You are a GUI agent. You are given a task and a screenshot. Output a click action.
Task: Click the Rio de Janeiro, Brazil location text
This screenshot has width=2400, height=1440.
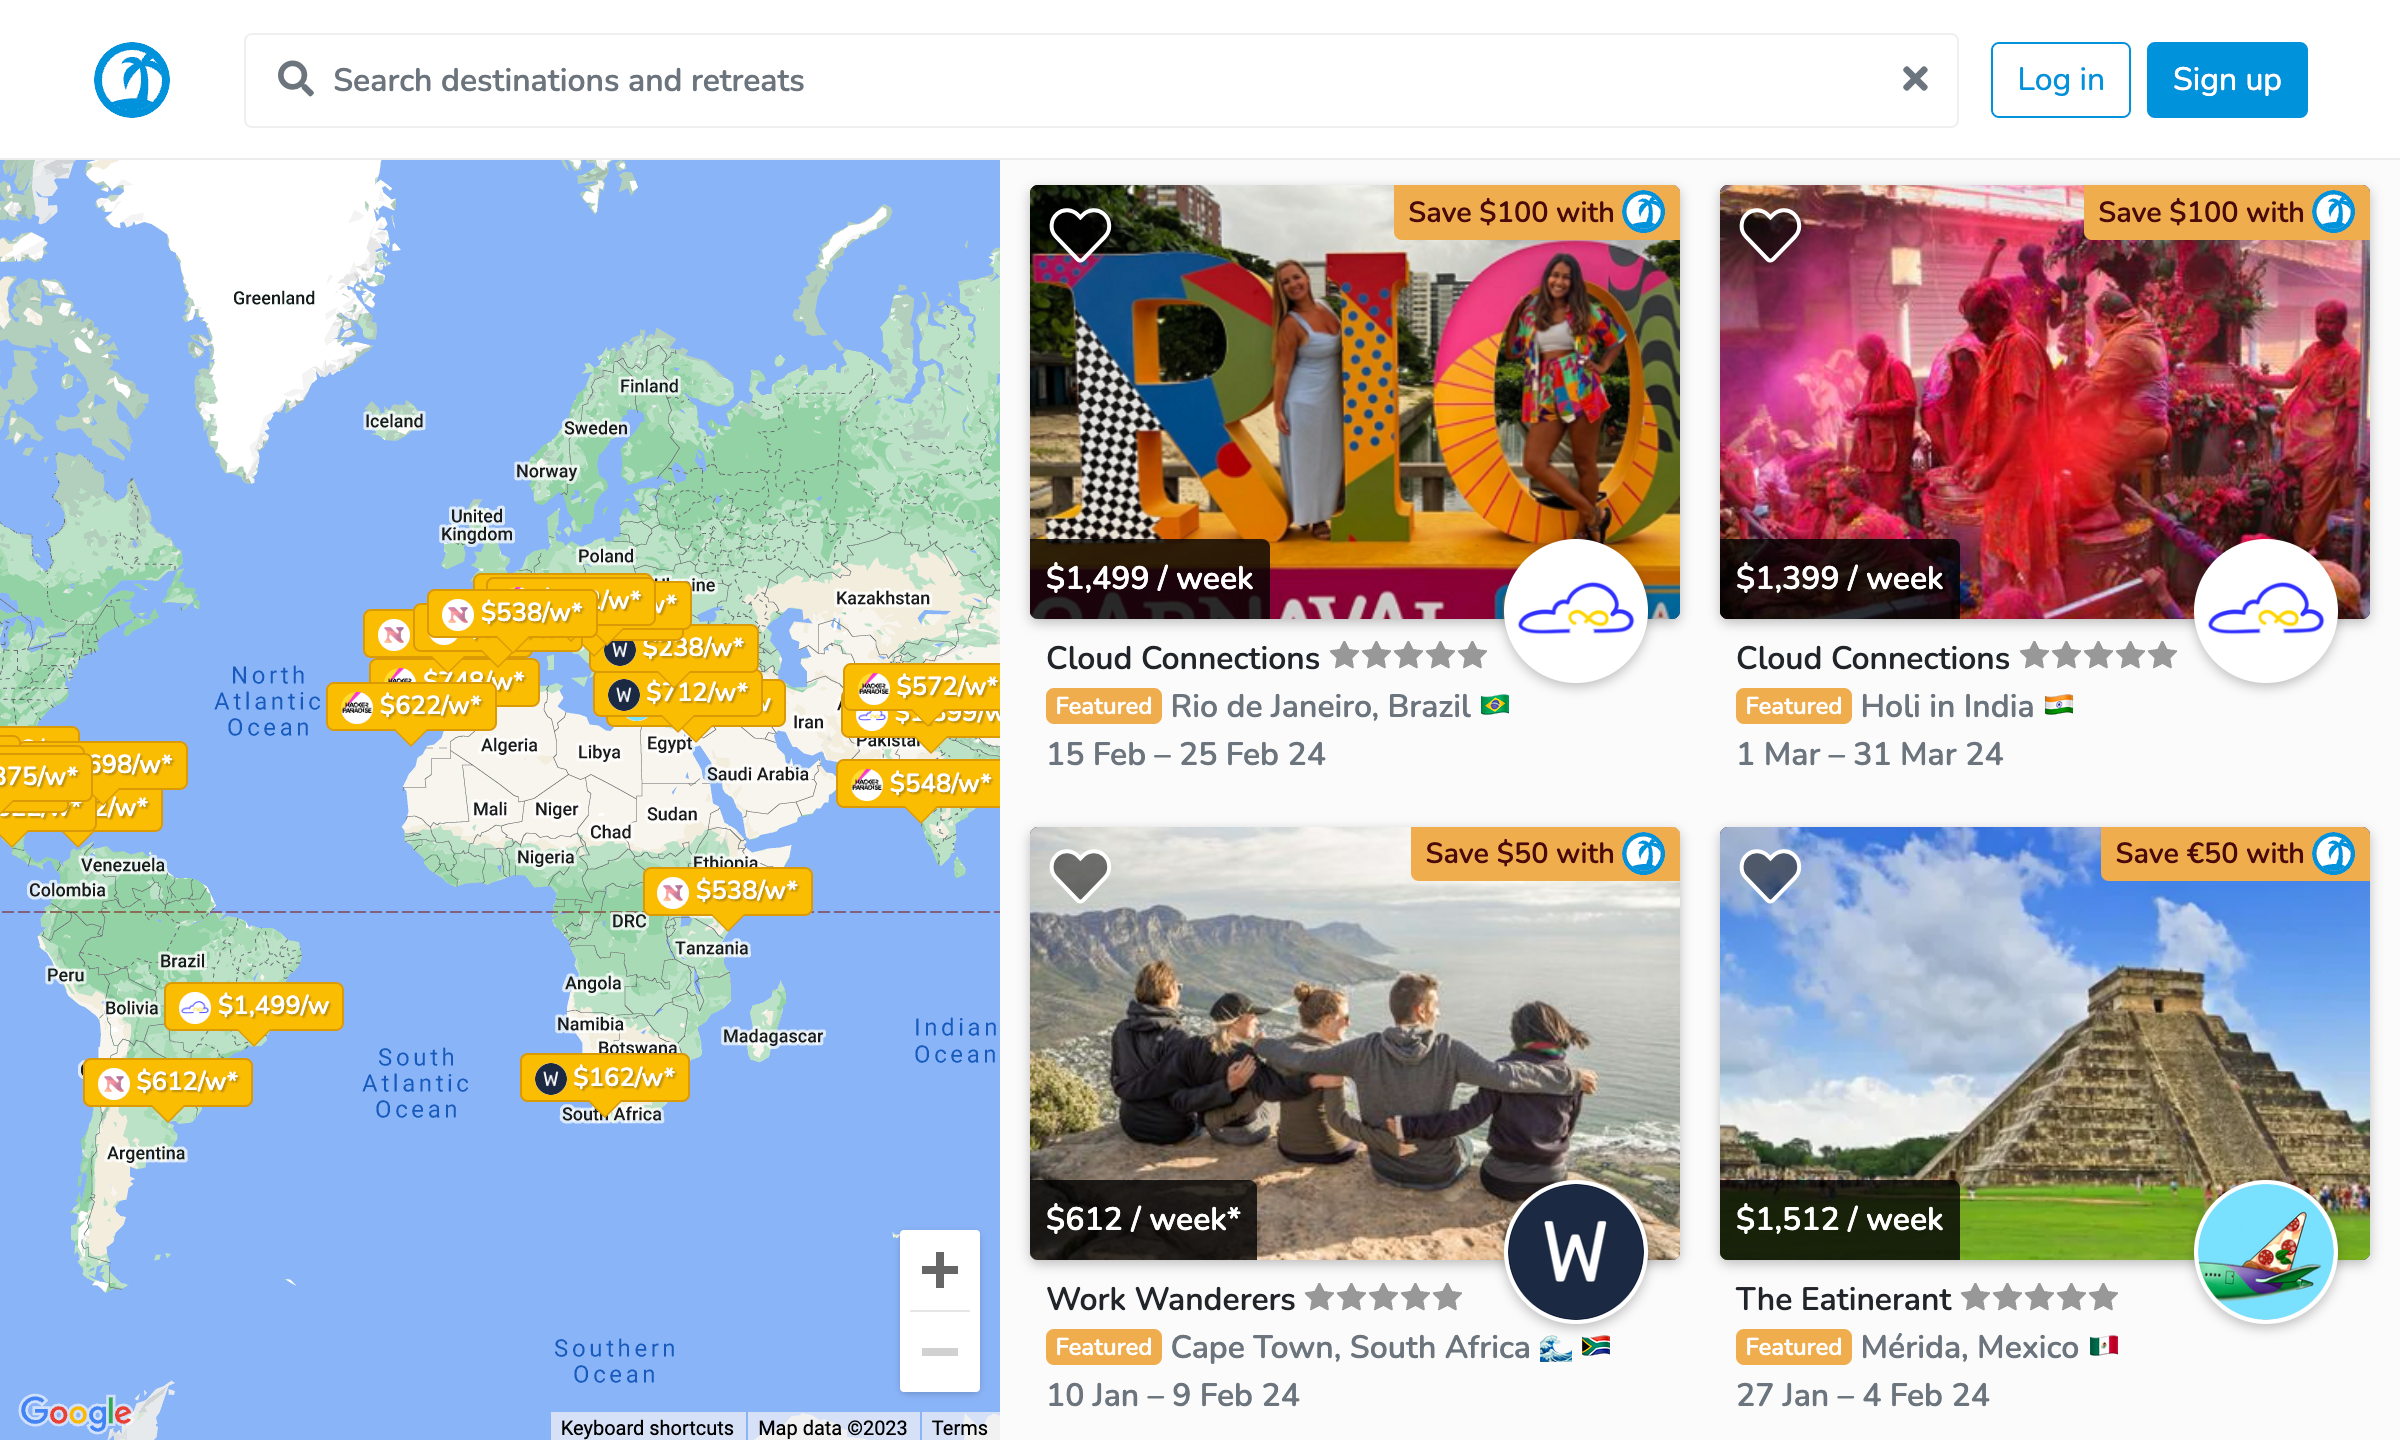tap(1320, 706)
